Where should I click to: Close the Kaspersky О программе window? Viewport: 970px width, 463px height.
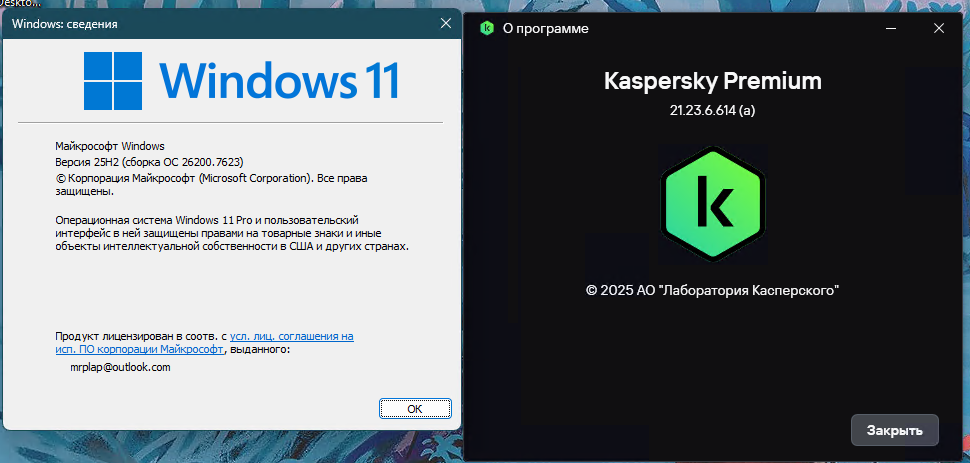(939, 28)
